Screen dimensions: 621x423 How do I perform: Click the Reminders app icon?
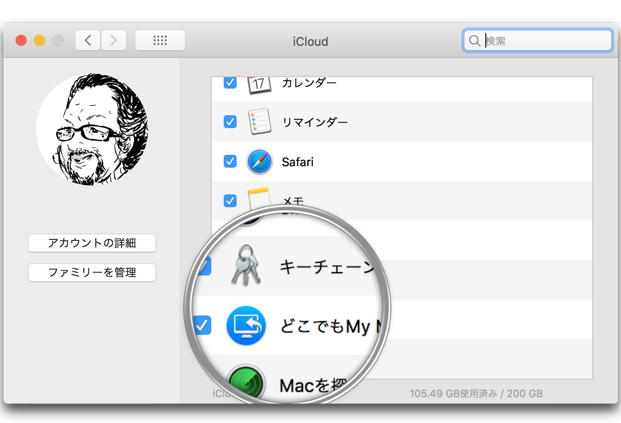259,122
